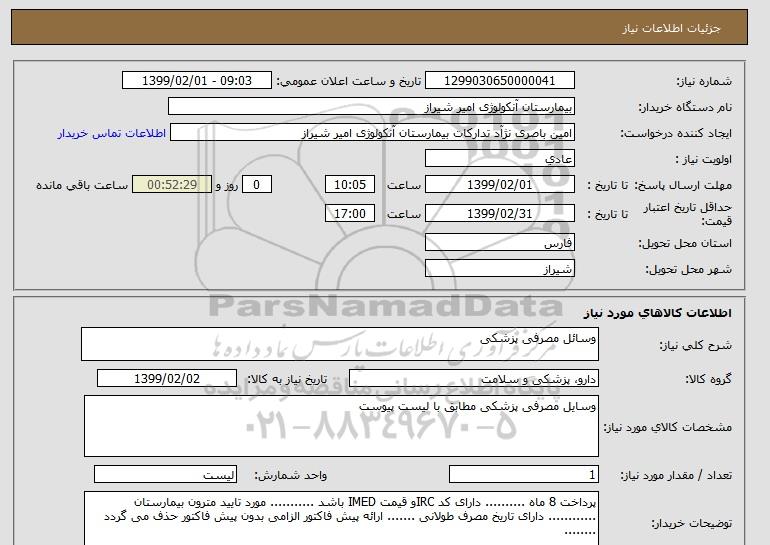The image size is (770, 545).
Task: Select the announcement date field 1399/02/01 - 09:03
Action: (x=196, y=81)
